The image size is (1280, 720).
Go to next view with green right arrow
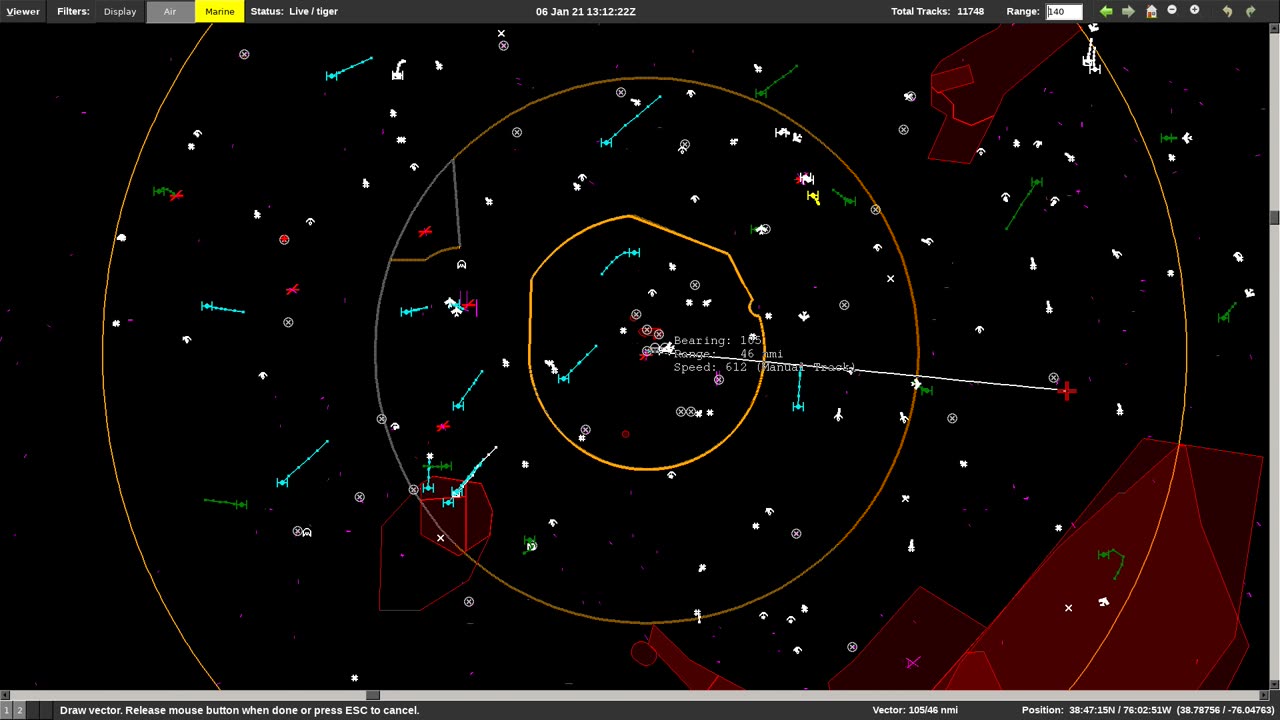tap(1128, 11)
